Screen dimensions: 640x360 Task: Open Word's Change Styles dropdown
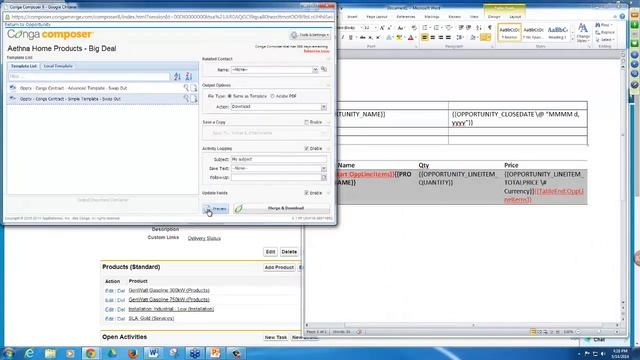click(x=583, y=33)
